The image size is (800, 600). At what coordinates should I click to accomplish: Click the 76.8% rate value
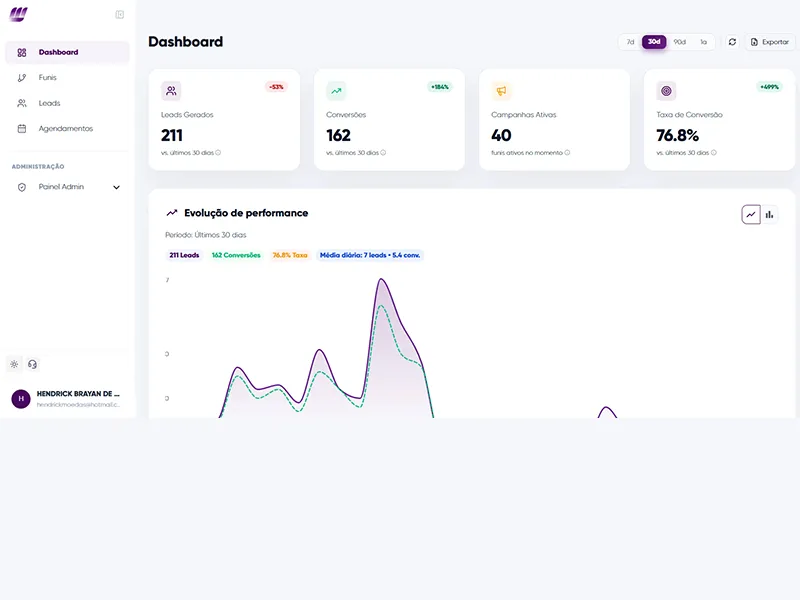pyautogui.click(x=678, y=135)
